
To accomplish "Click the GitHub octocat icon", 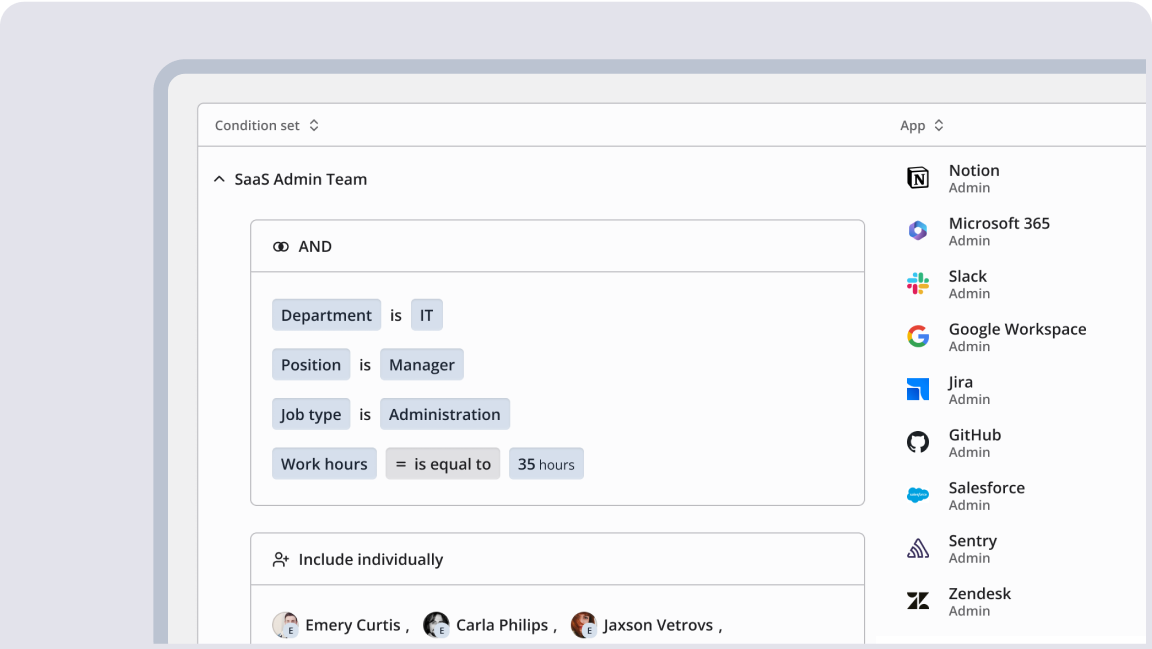I will (x=917, y=442).
